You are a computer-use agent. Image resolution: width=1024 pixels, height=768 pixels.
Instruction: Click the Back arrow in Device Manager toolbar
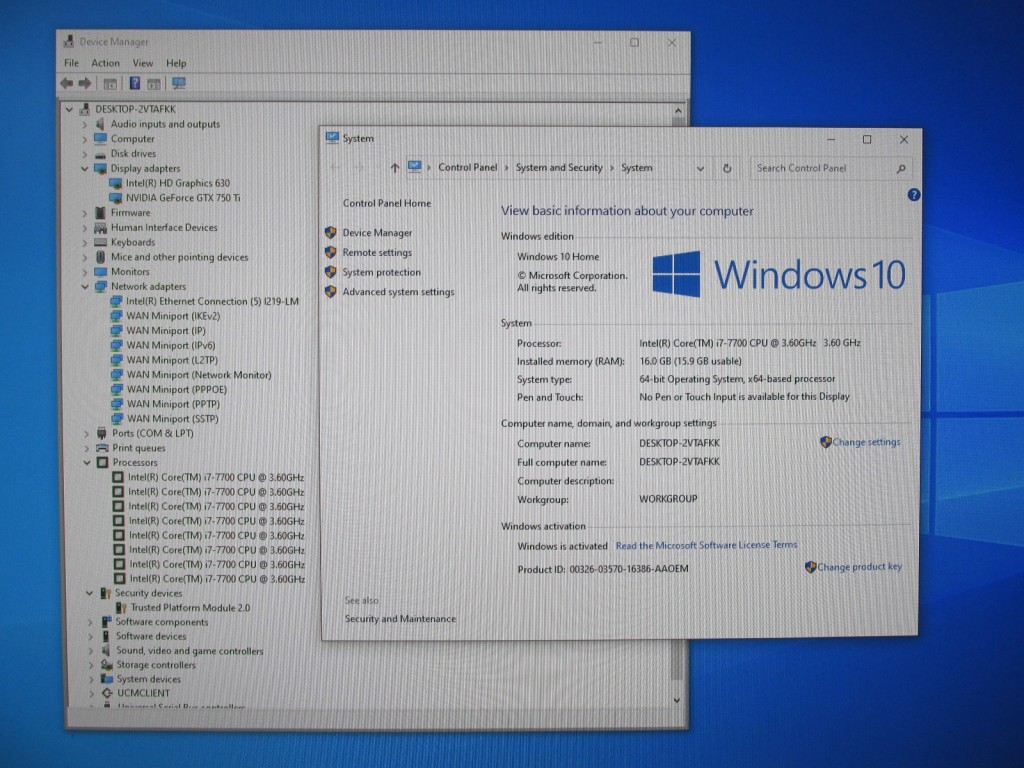point(66,83)
